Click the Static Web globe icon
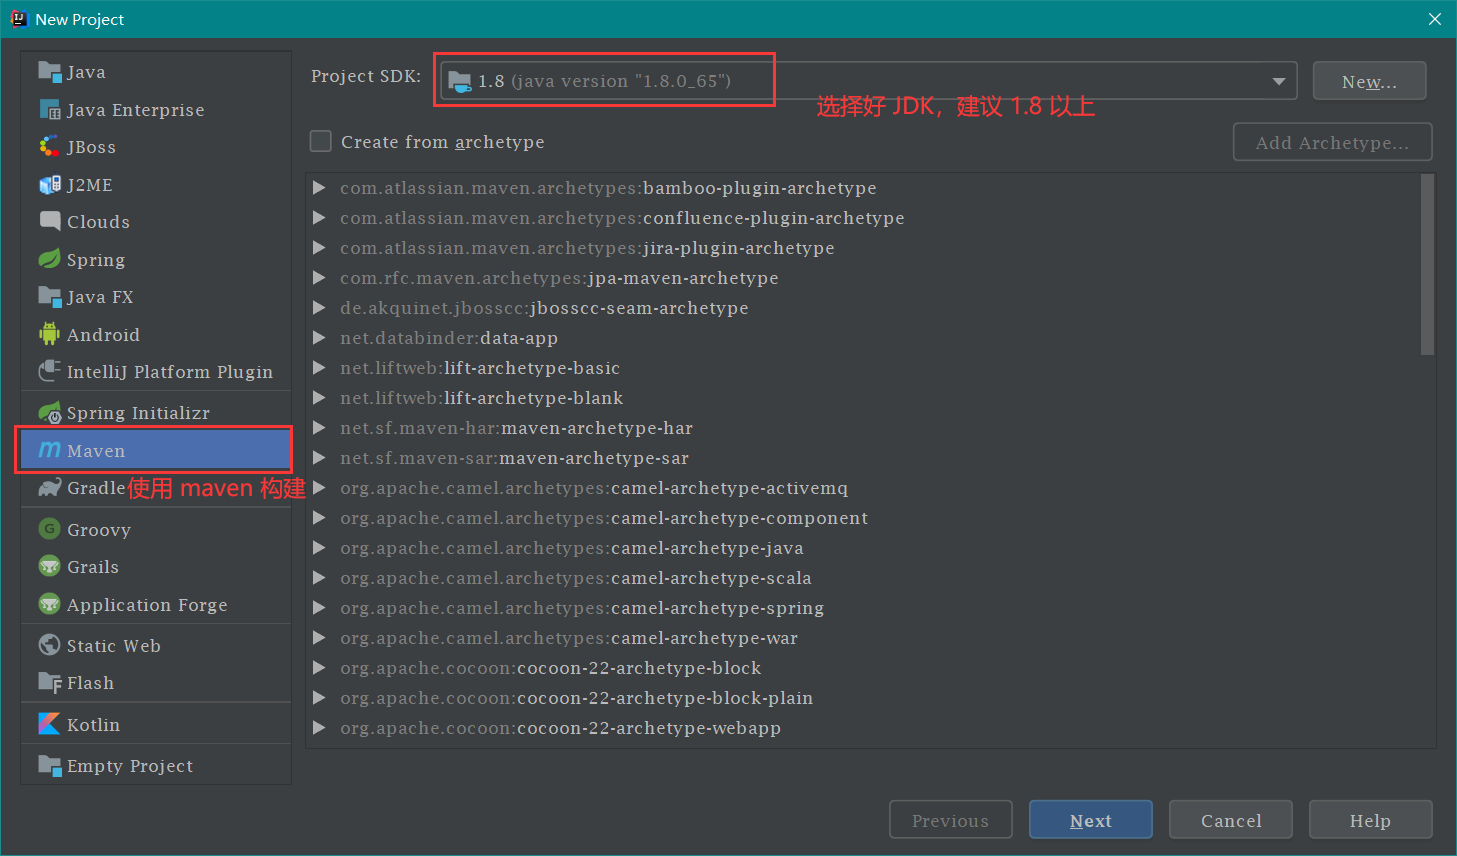 click(49, 645)
